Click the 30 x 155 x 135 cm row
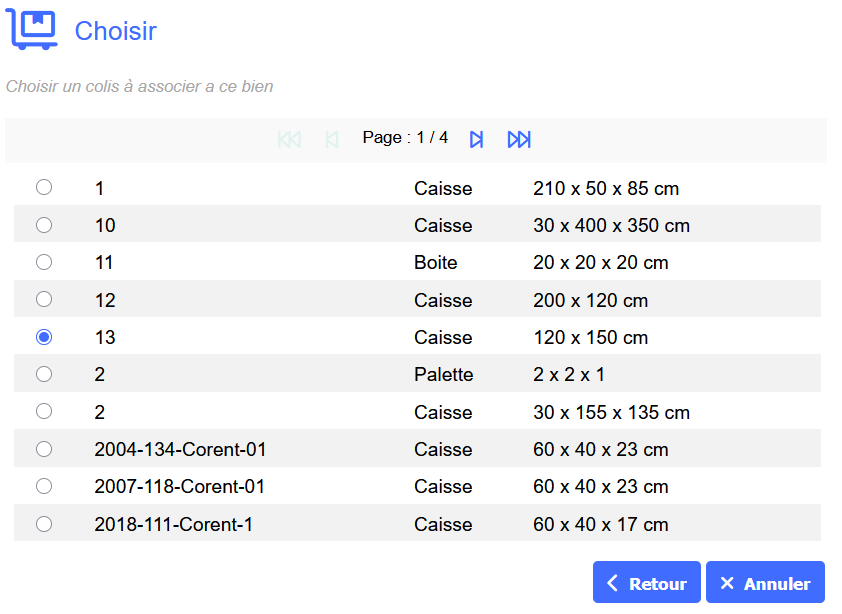The height and width of the screenshot is (614, 842). click(x=611, y=412)
